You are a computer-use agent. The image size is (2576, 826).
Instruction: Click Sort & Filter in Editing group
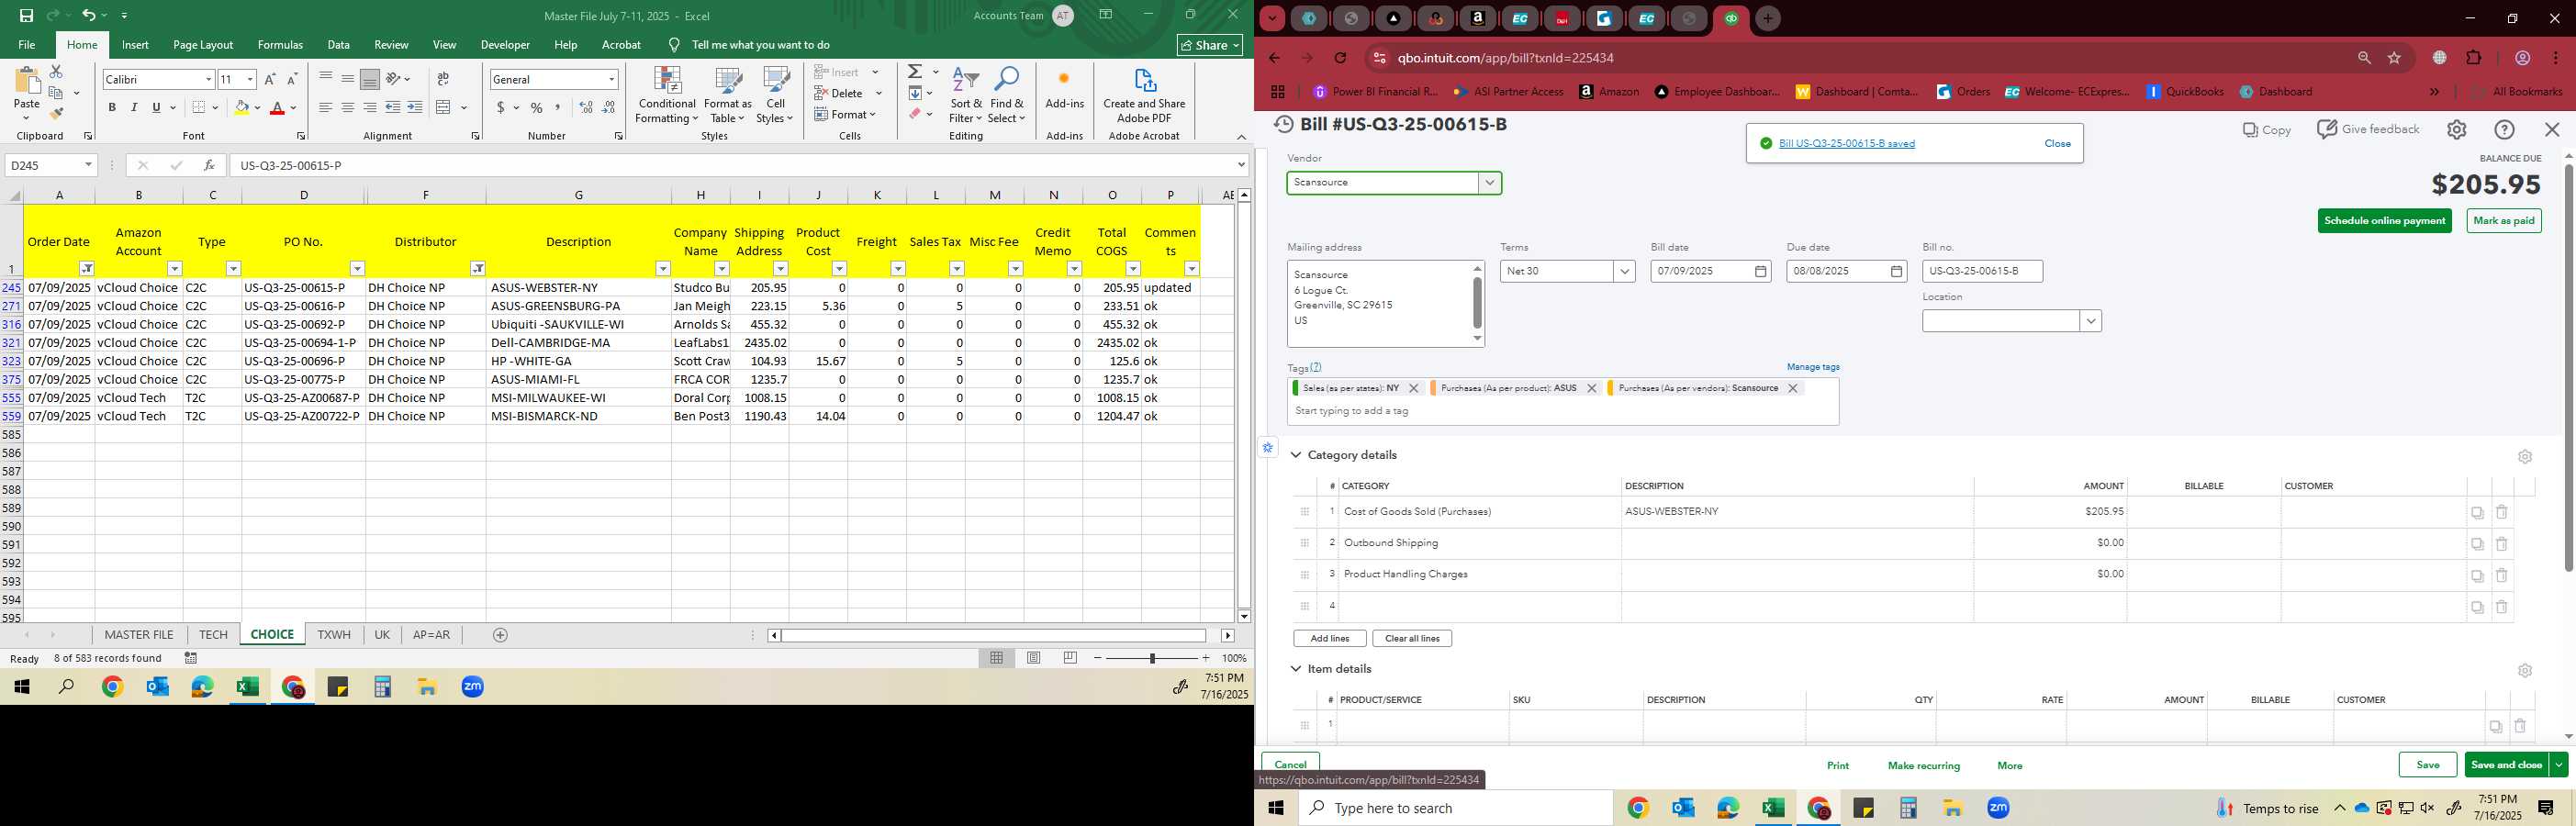(966, 95)
